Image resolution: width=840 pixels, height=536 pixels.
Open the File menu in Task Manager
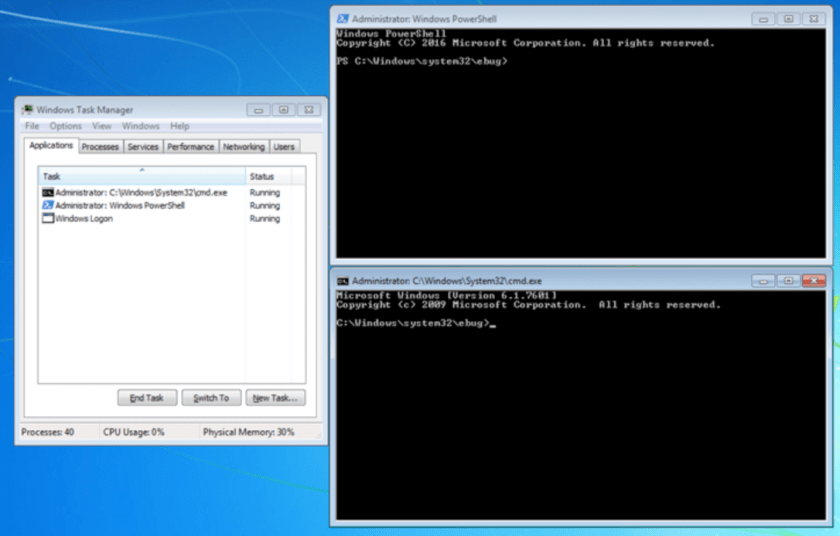point(32,126)
